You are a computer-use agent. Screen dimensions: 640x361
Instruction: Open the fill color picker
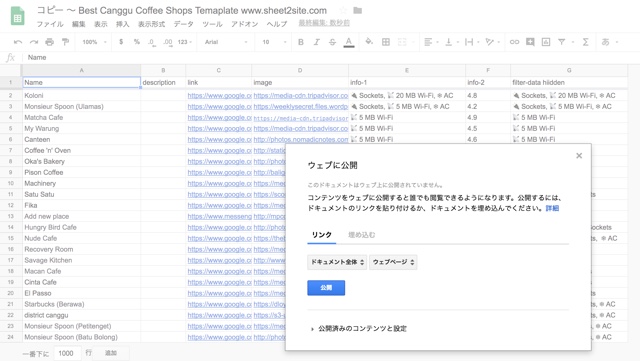pyautogui.click(x=369, y=42)
